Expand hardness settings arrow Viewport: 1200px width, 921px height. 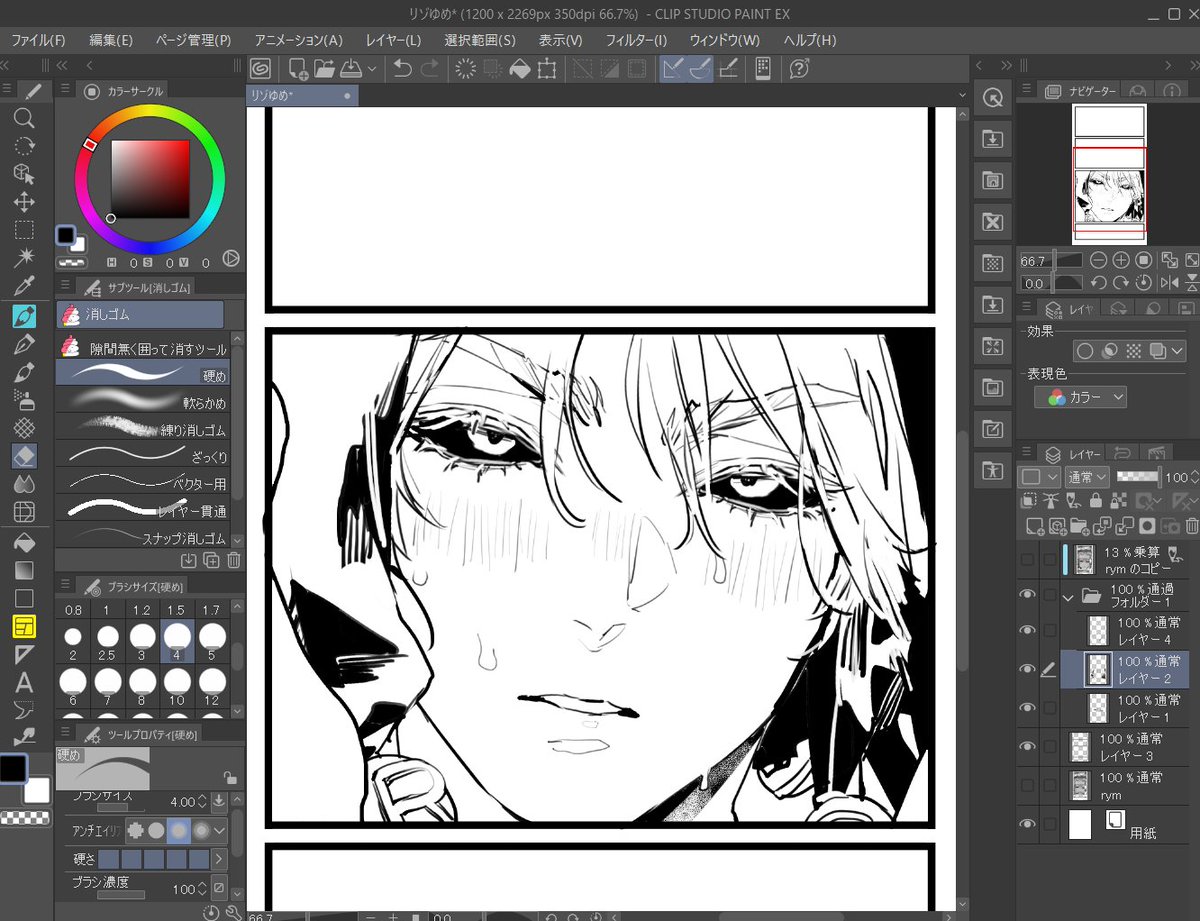click(220, 858)
